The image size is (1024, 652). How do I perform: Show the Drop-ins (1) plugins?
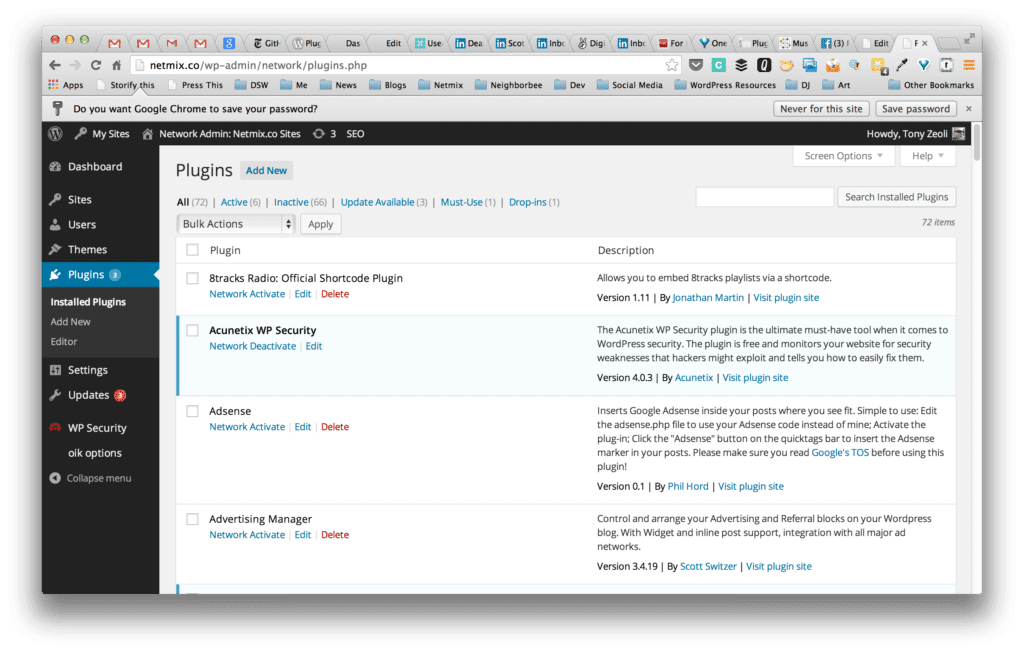pos(534,202)
